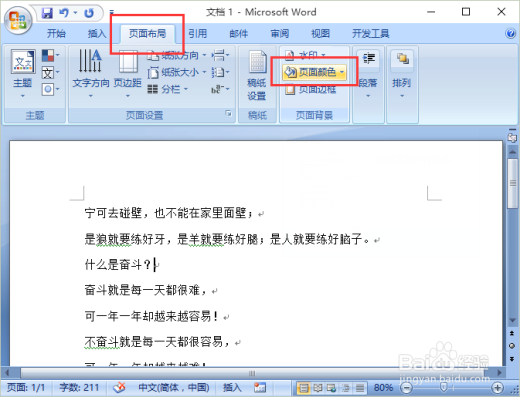Toggle 插入 insert mode in status bar
This screenshot has height=397, width=520.
232,388
